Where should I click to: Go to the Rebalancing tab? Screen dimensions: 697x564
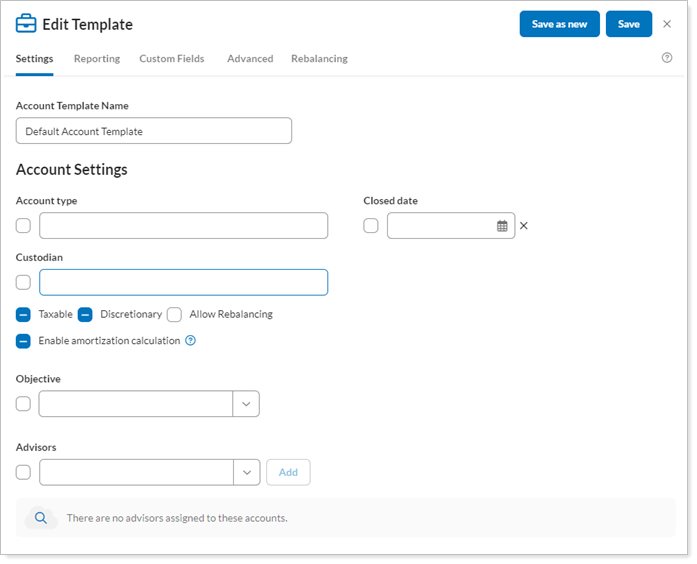(319, 59)
